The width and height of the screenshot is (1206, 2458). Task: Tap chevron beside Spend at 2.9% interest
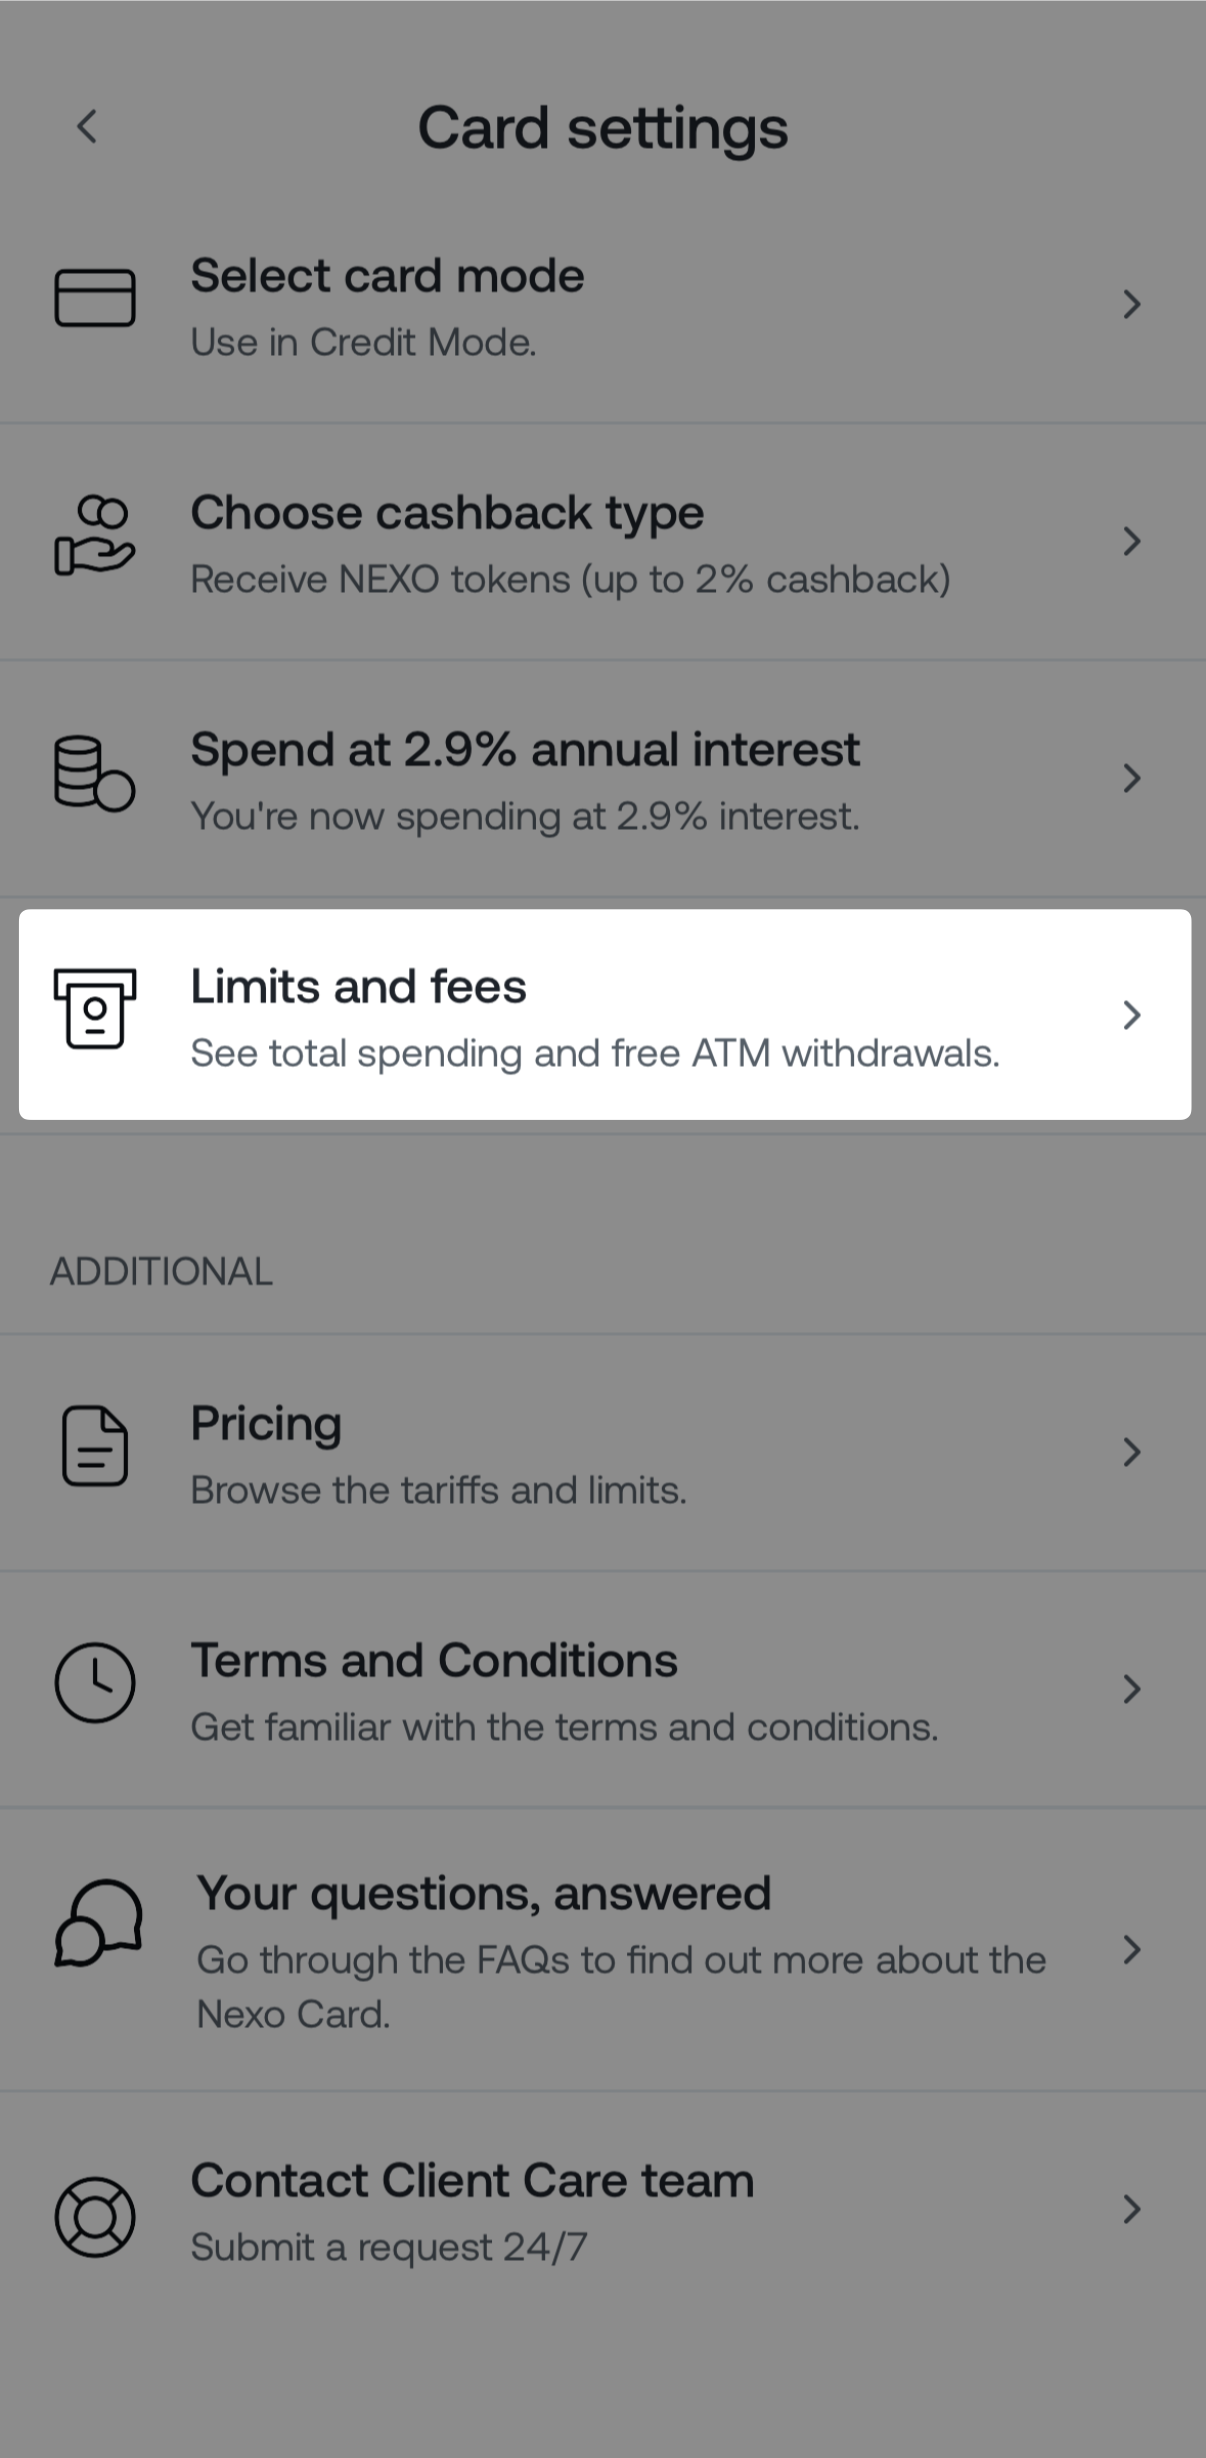tap(1131, 778)
